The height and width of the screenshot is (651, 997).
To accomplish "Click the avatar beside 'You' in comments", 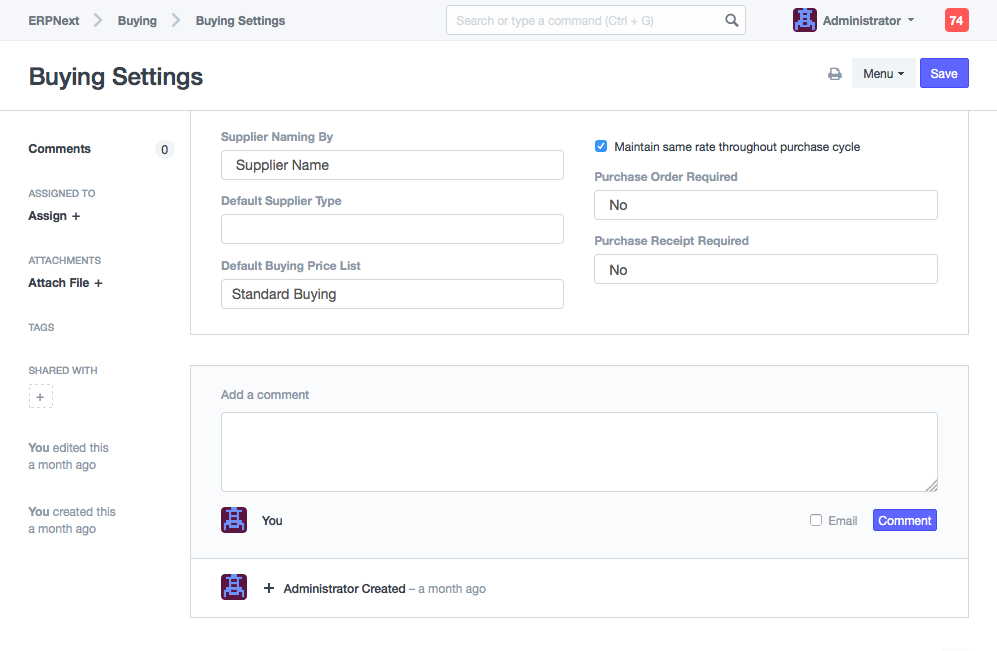I will coord(233,520).
